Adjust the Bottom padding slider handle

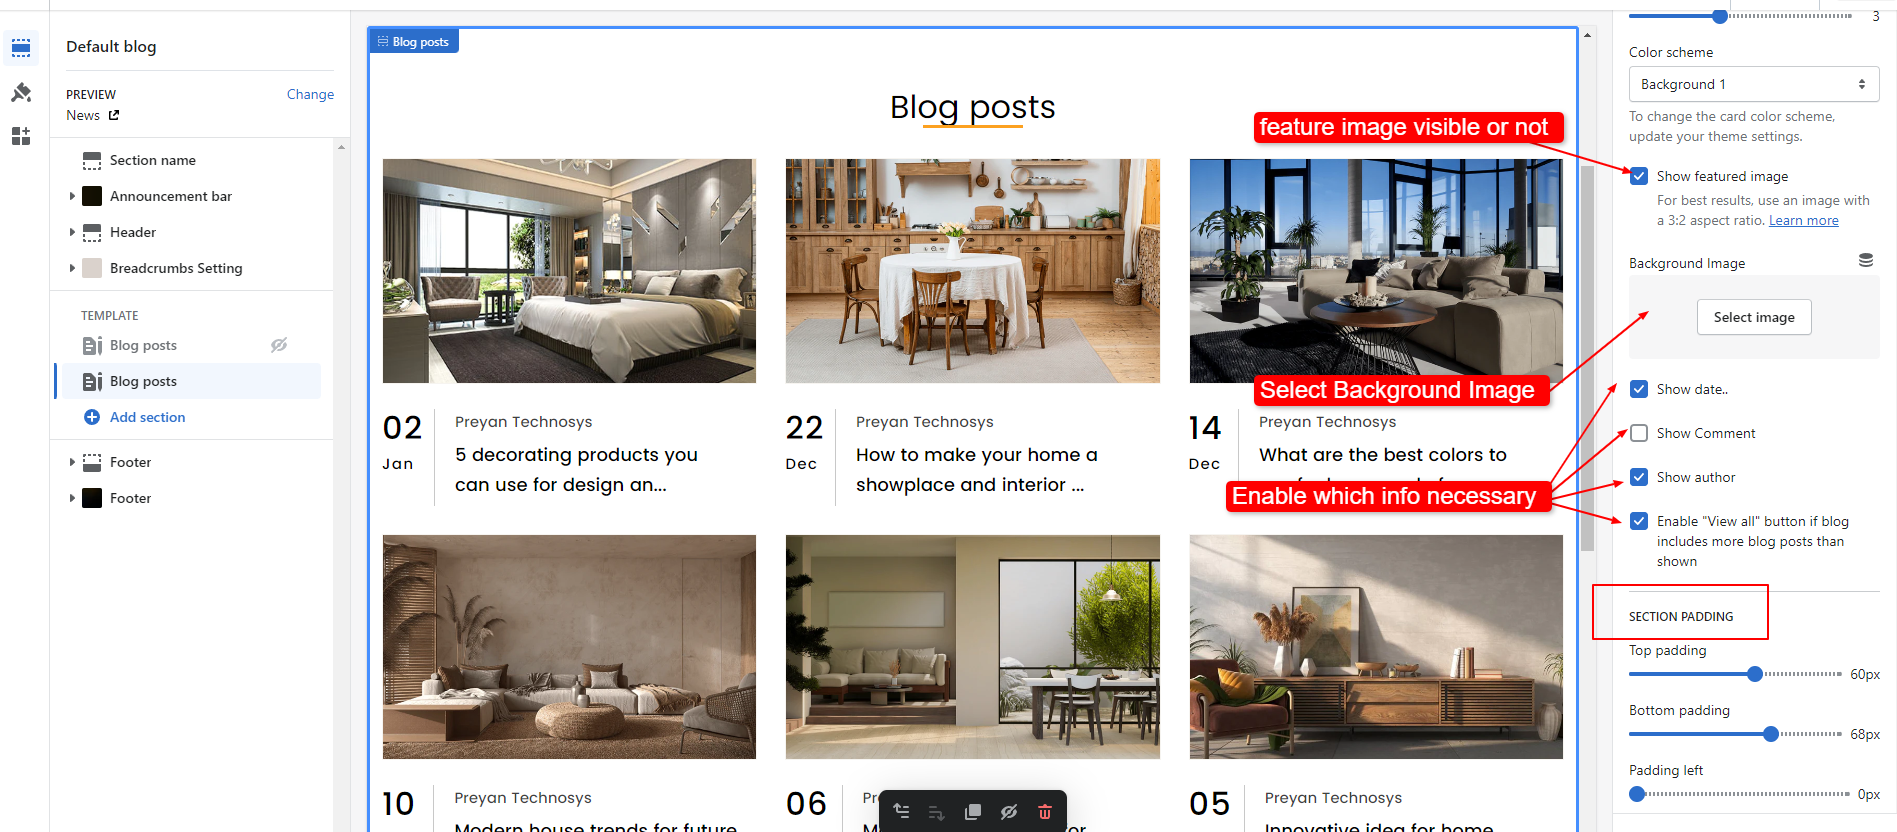tap(1770, 734)
